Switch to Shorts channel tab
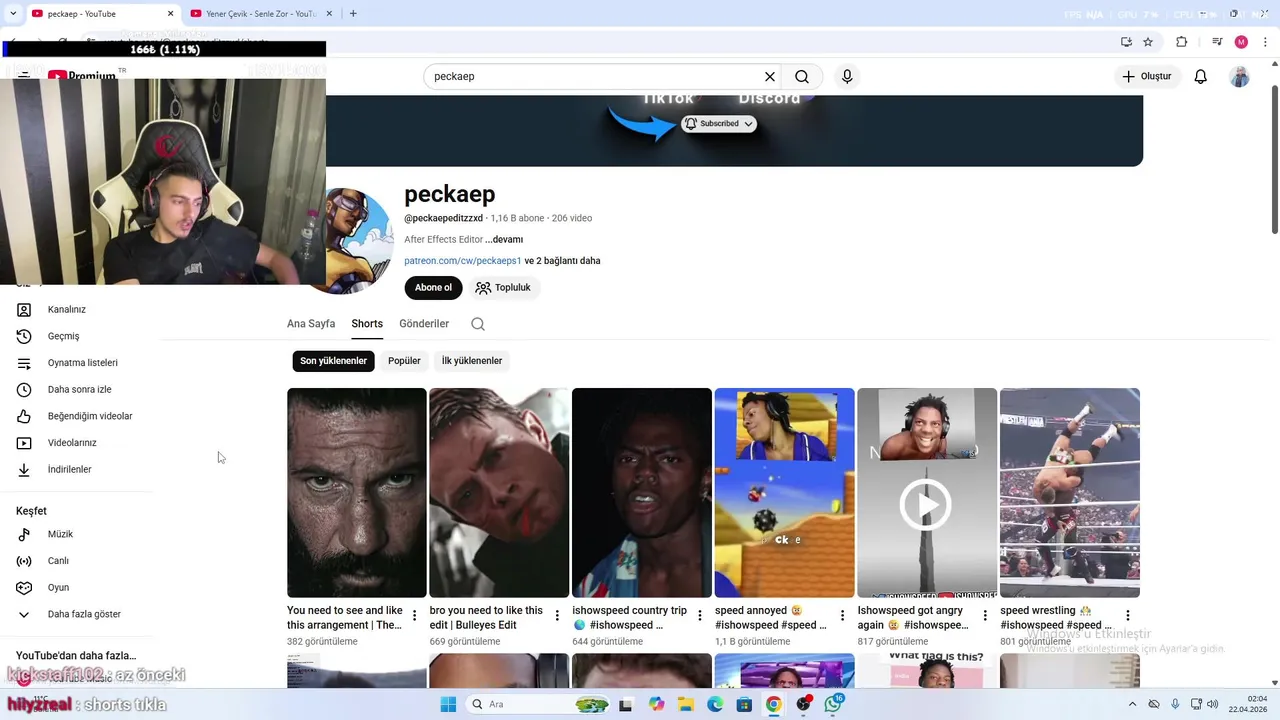This screenshot has height=720, width=1280. pos(367,324)
